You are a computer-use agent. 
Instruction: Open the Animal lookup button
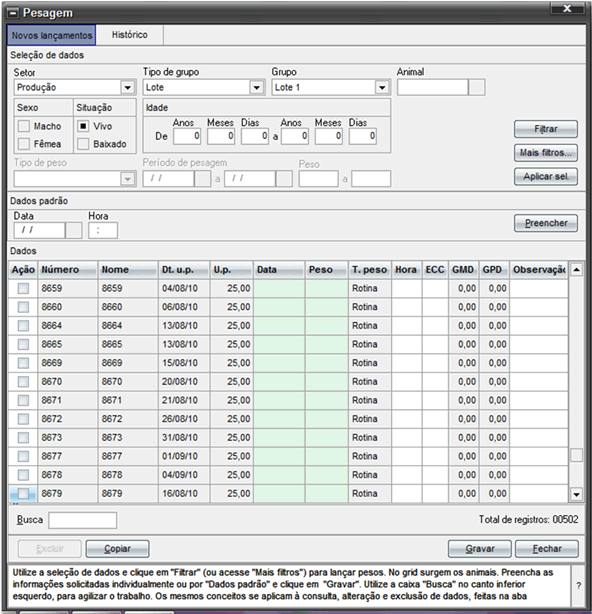476,87
